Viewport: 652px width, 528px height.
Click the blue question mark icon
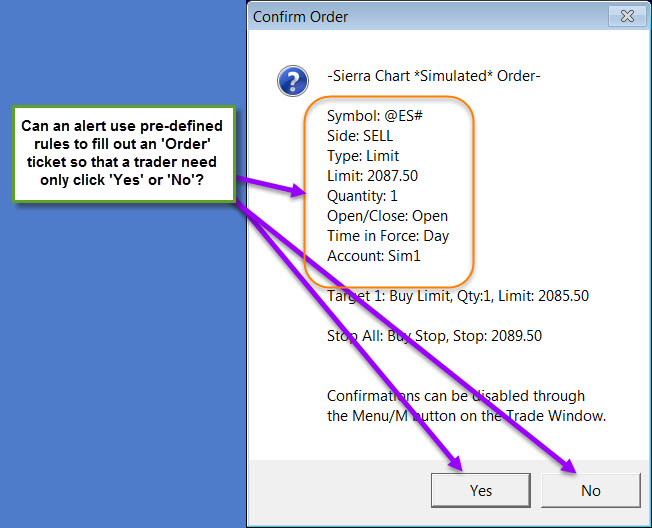click(x=293, y=81)
